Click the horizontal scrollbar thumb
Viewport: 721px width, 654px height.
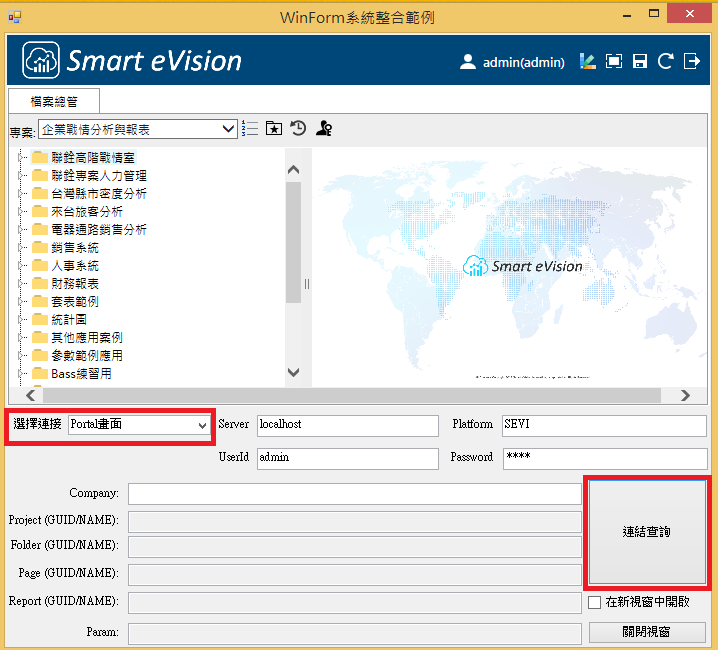(353, 397)
